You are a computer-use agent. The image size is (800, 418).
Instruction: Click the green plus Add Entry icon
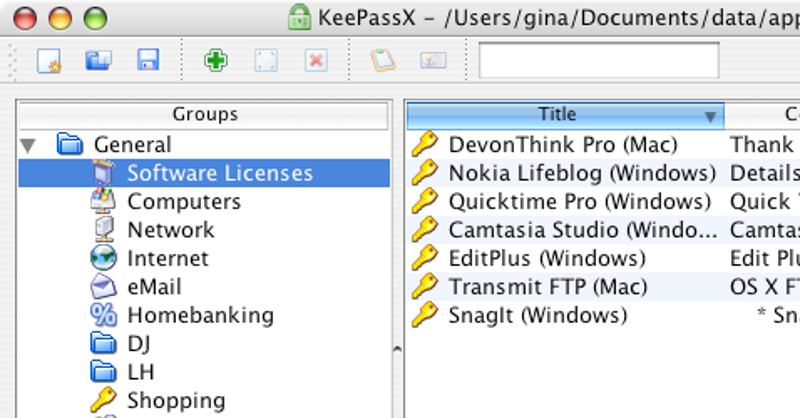[x=215, y=60]
